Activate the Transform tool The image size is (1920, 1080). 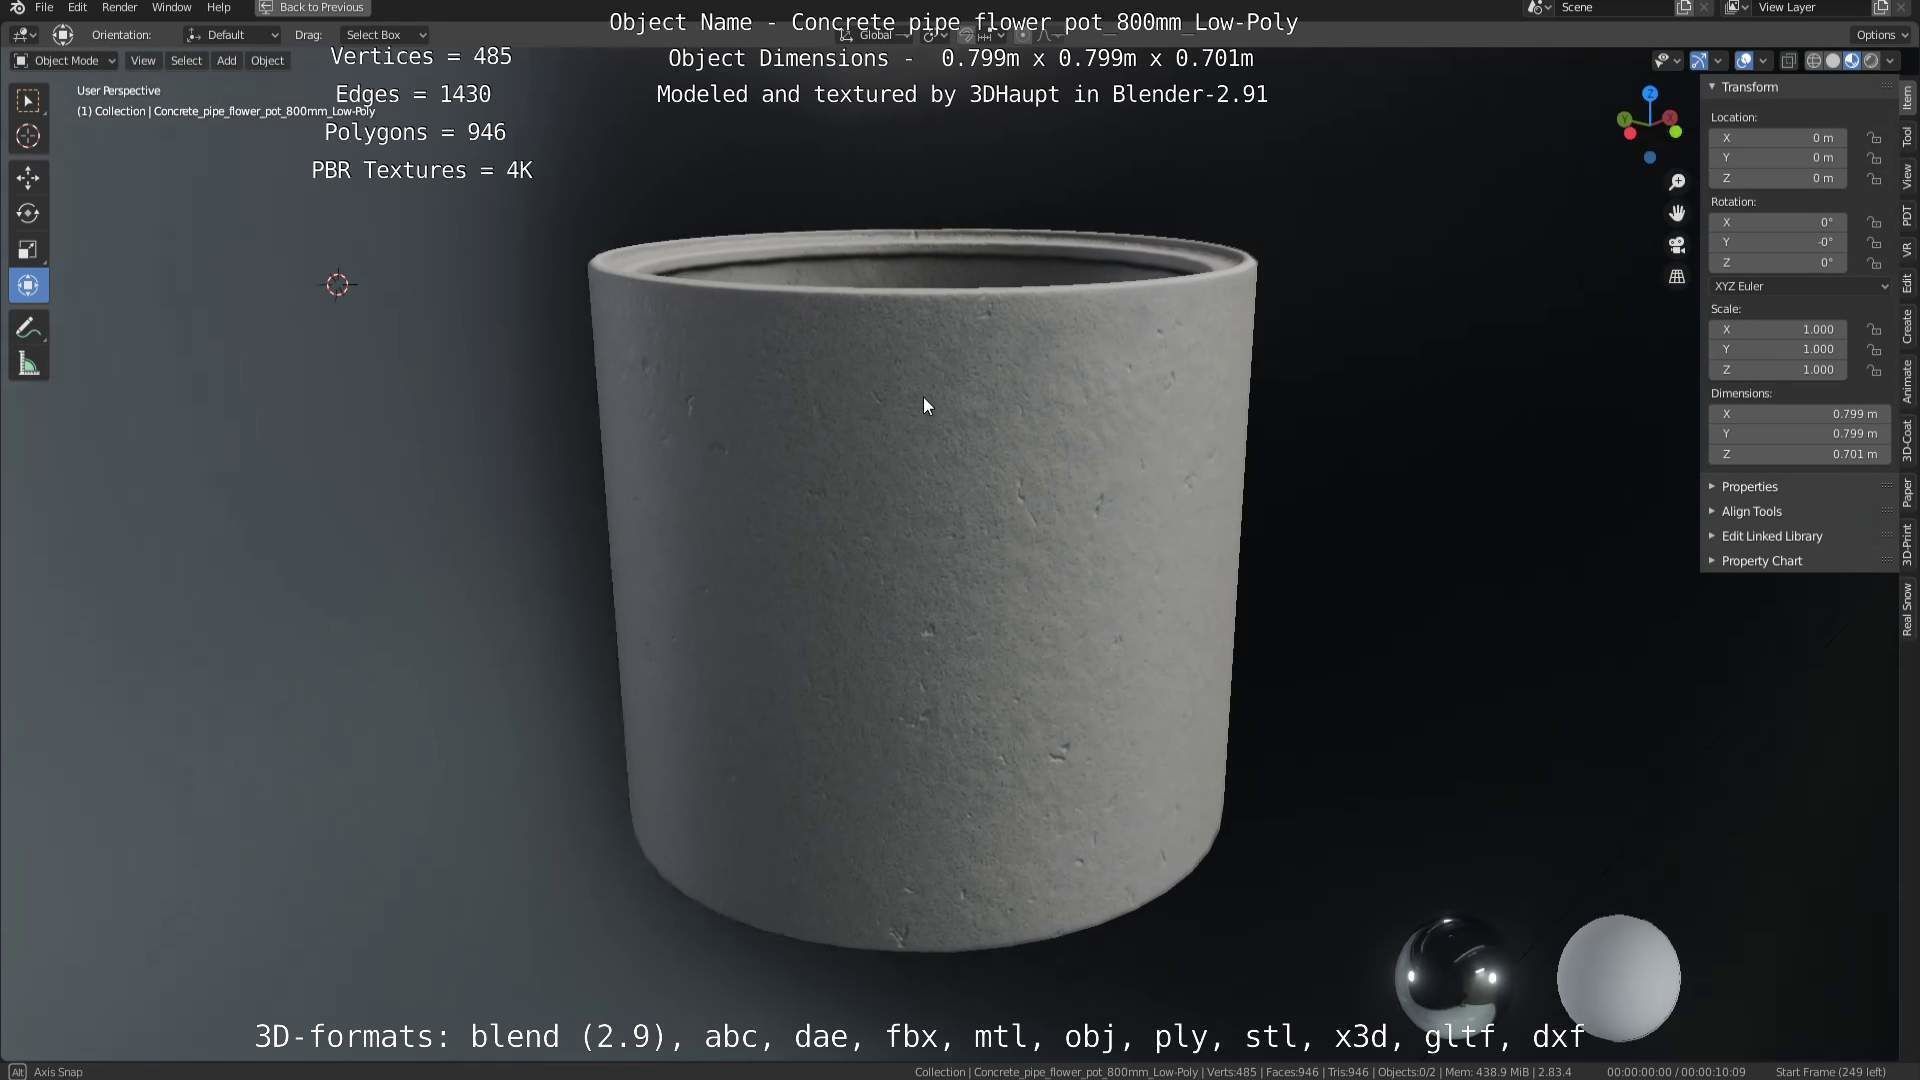(28, 286)
